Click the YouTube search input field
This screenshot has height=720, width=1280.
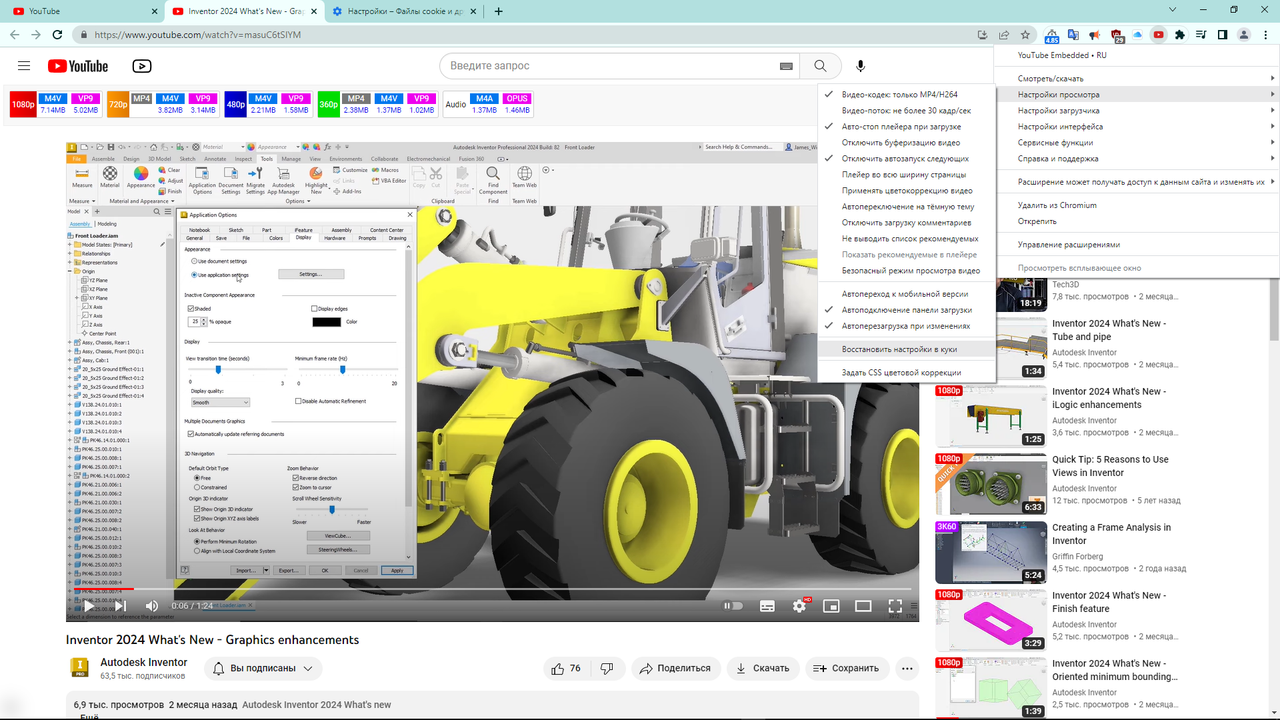[612, 66]
